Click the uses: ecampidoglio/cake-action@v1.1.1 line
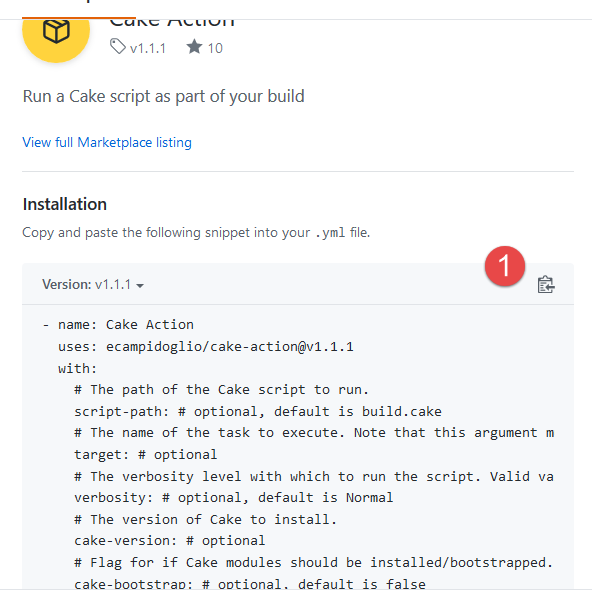This screenshot has width=592, height=593. (206, 347)
